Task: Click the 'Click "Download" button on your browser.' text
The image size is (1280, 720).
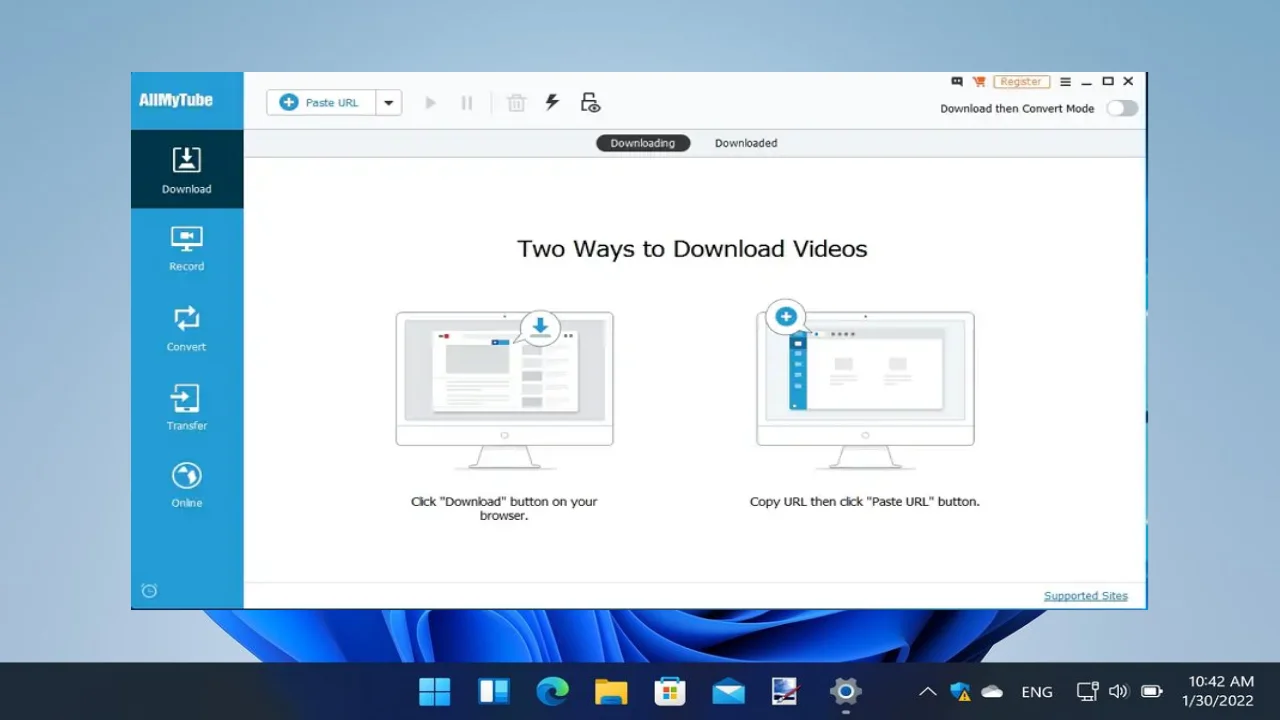Action: pyautogui.click(x=504, y=509)
